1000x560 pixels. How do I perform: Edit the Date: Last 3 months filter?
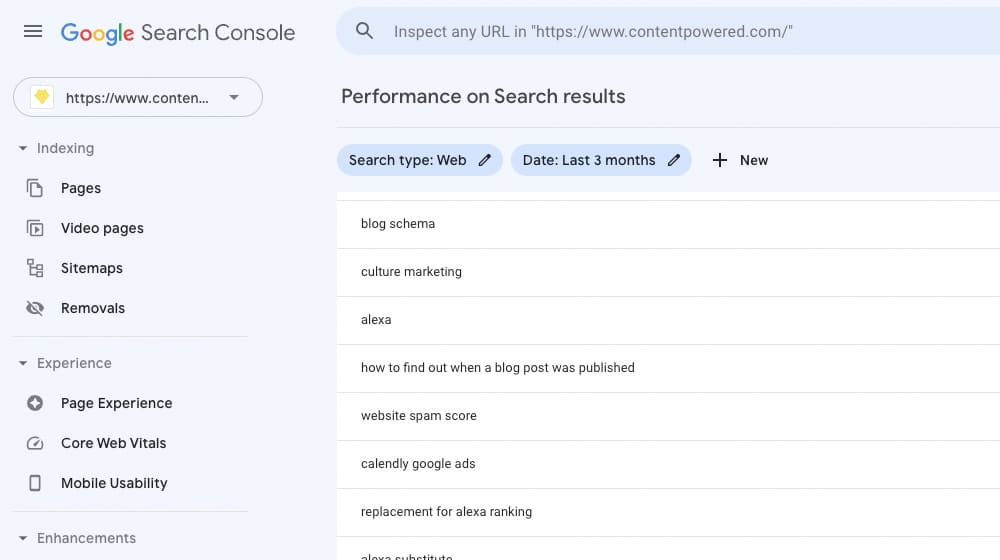(x=601, y=160)
